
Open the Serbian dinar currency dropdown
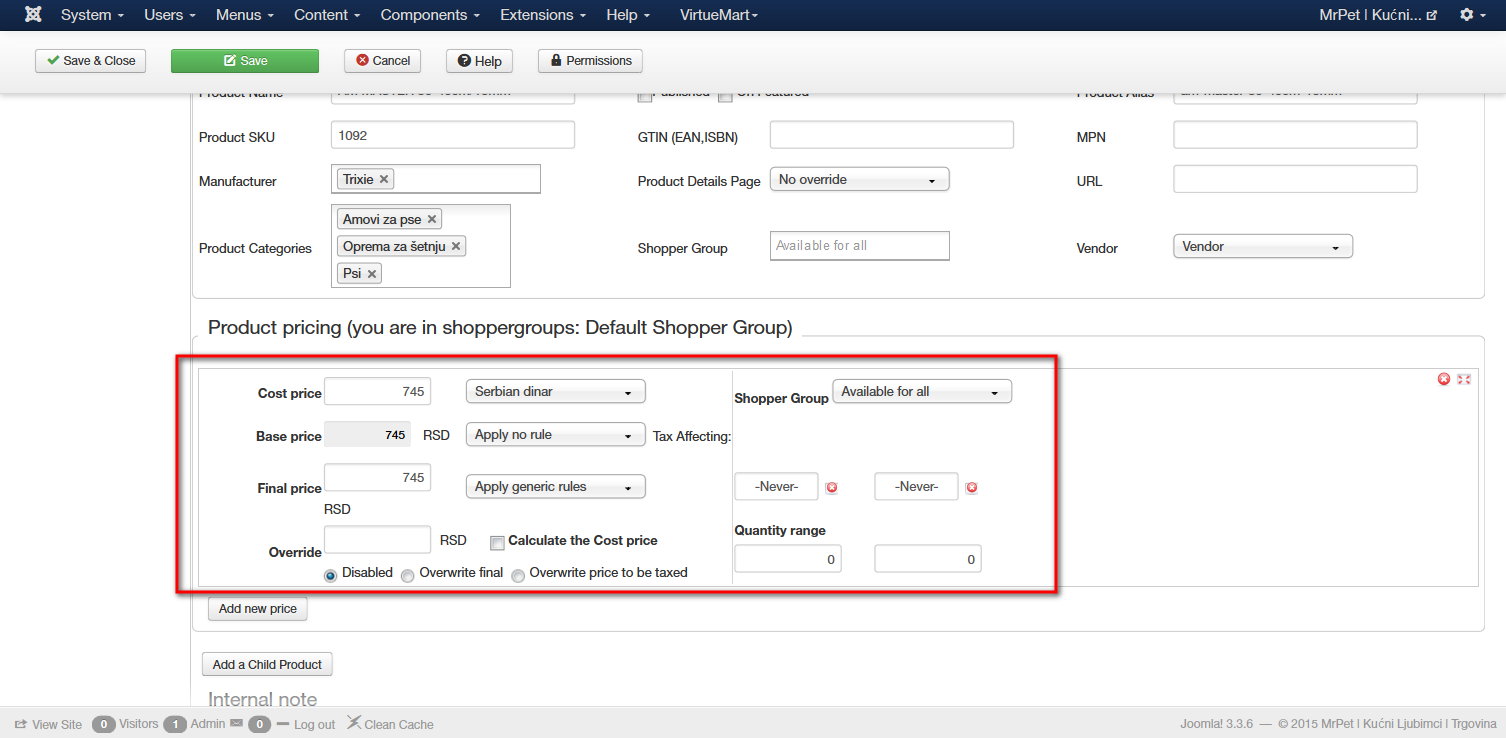pos(555,392)
